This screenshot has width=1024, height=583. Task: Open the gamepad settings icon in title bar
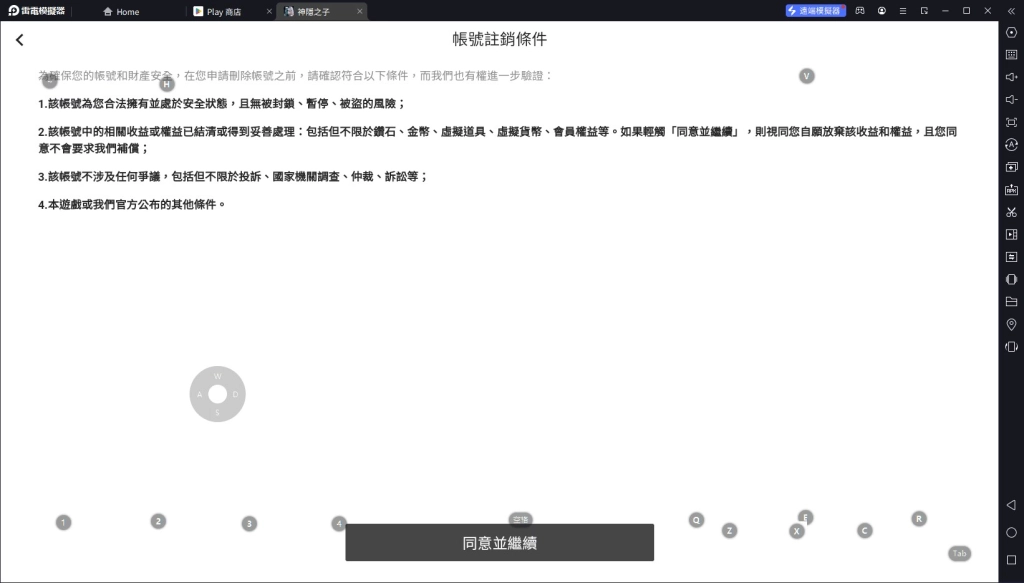(x=859, y=11)
